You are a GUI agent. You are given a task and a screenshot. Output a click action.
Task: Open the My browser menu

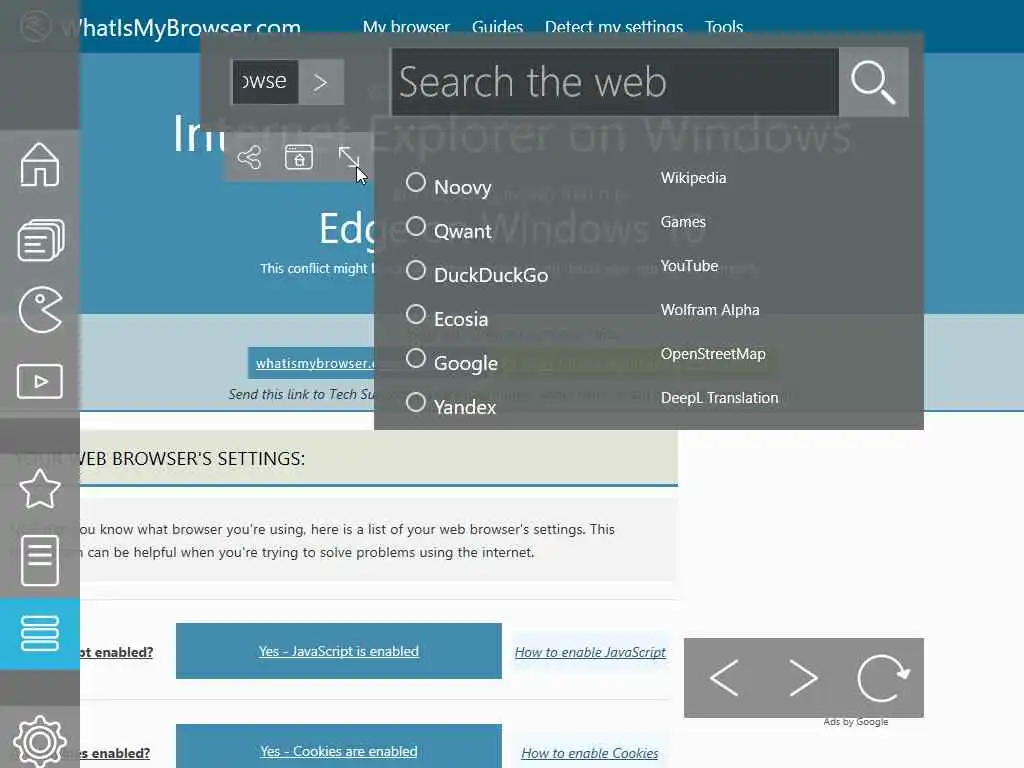[x=406, y=27]
